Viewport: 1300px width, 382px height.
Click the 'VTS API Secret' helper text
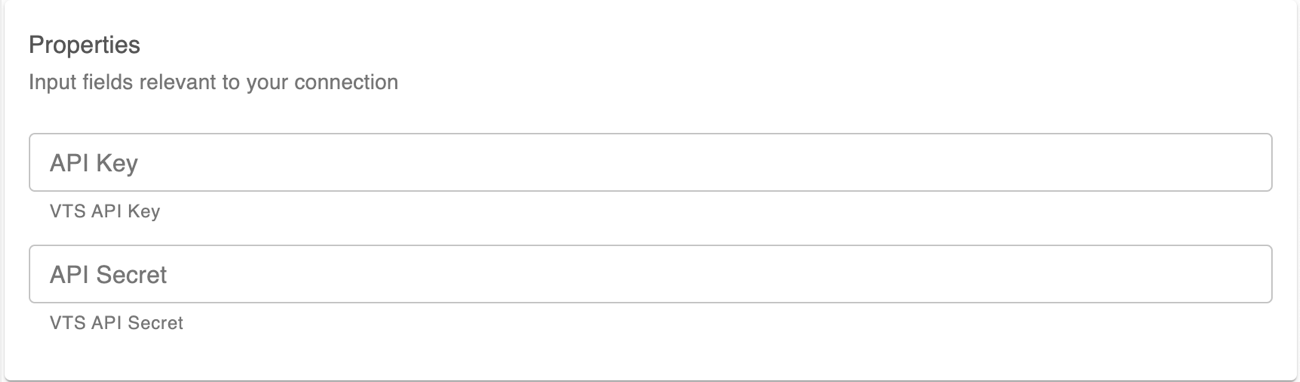(115, 324)
